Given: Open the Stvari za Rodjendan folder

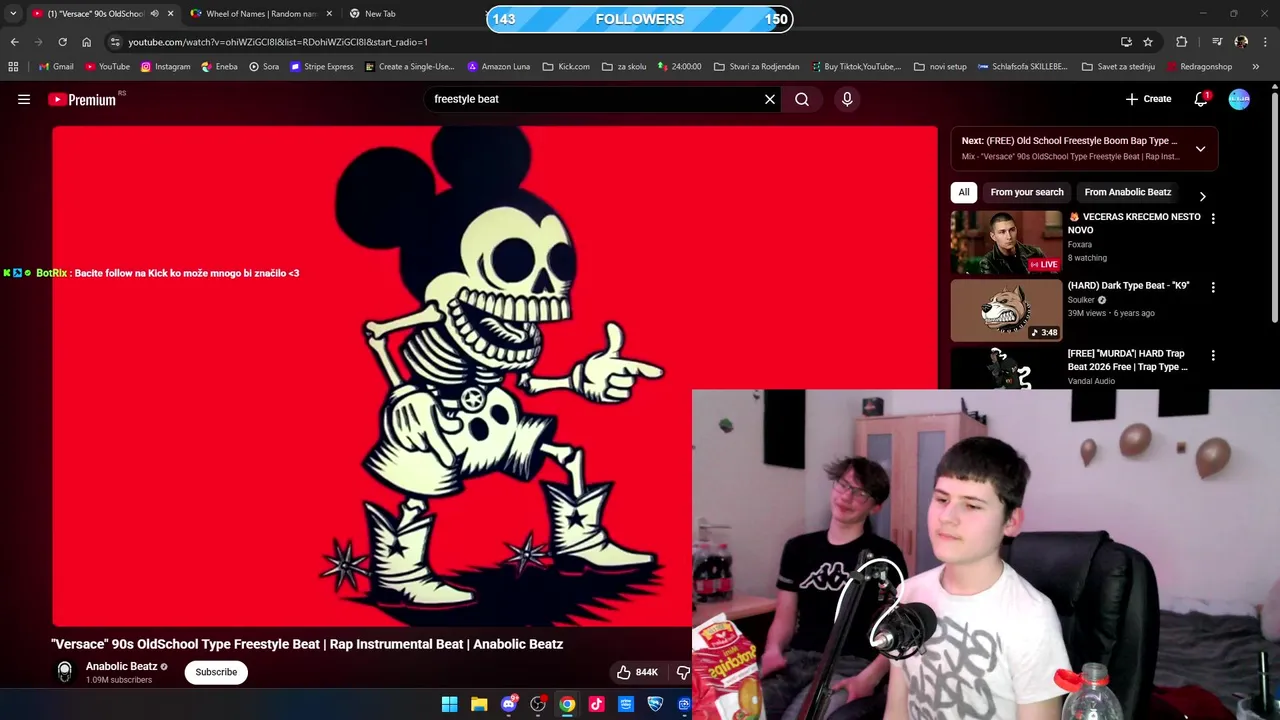Looking at the screenshot, I should click(756, 67).
